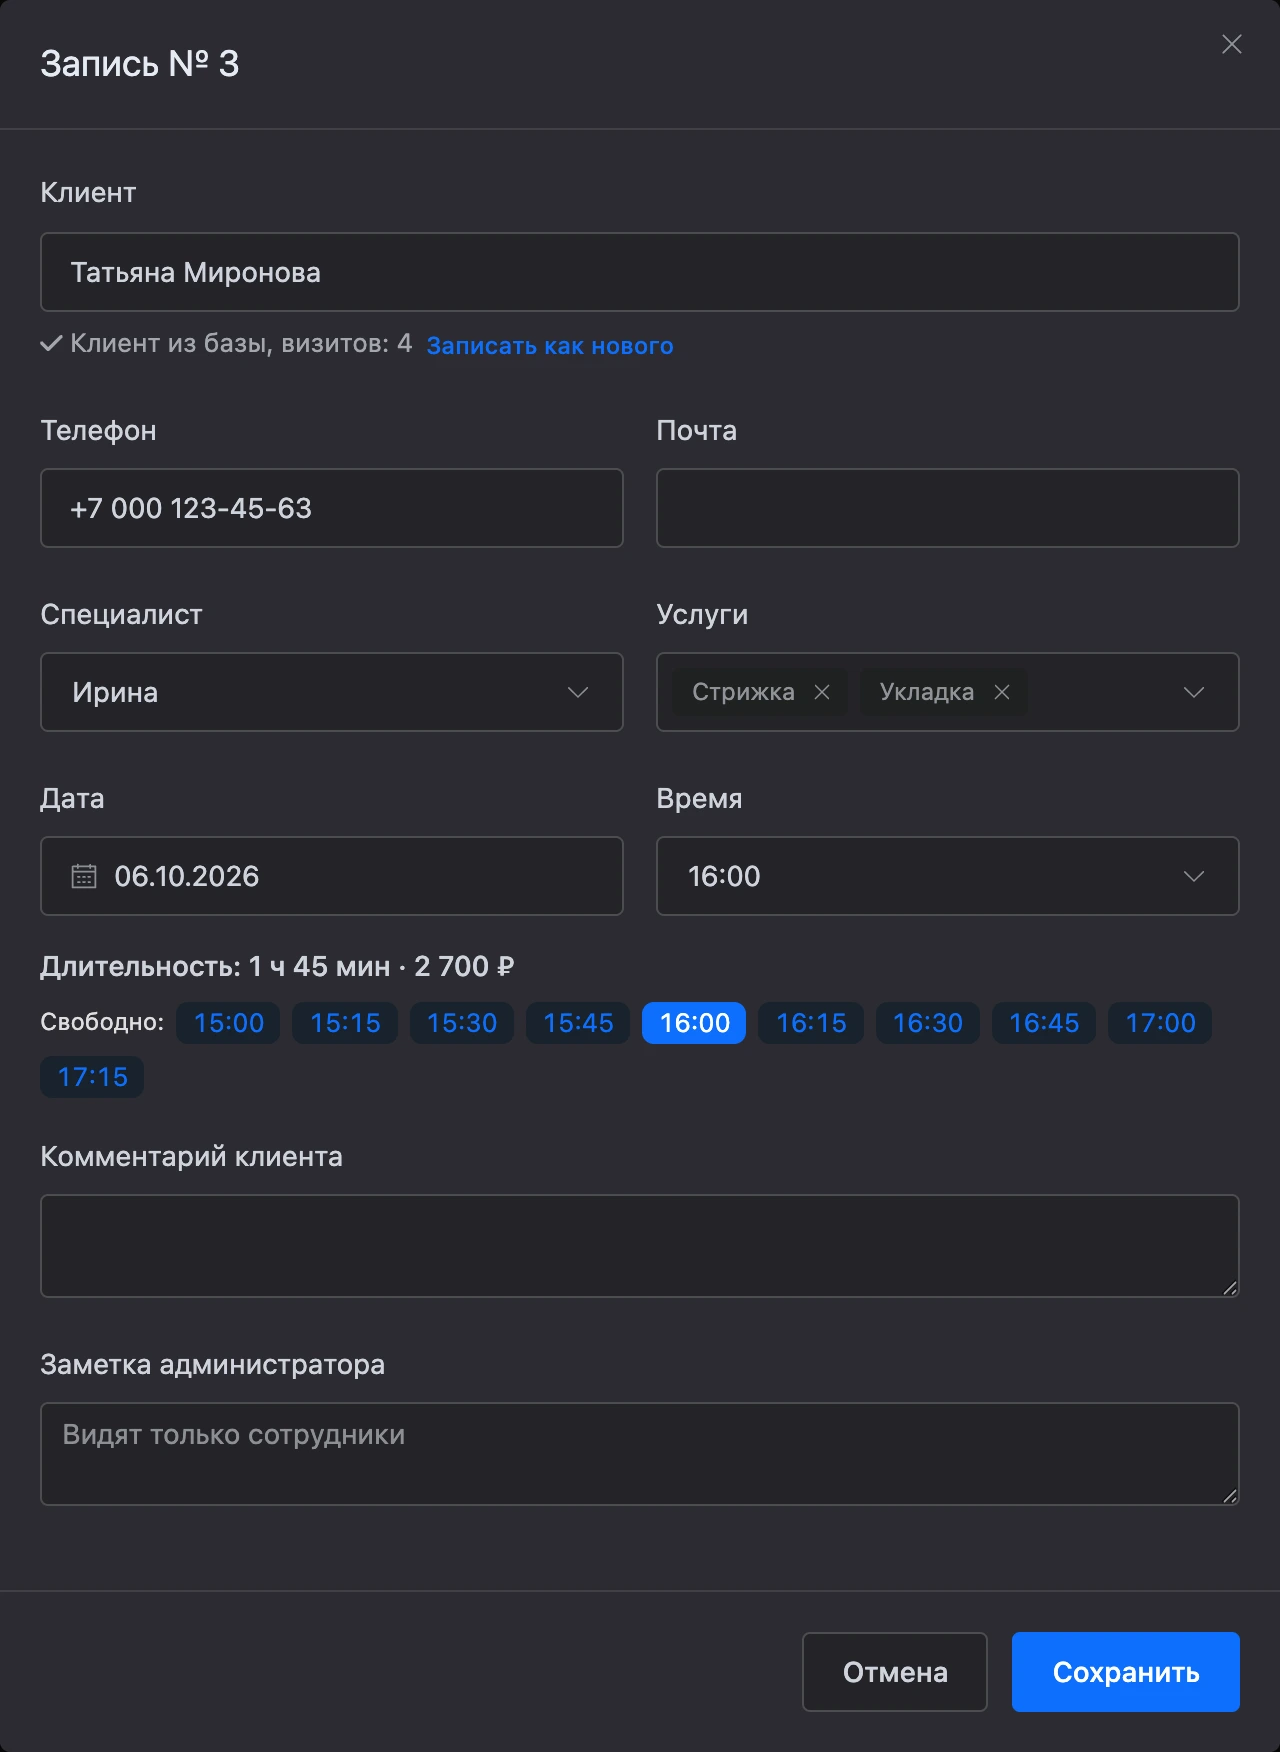Select the 15:15 free time slot
The image size is (1280, 1752).
[345, 1023]
